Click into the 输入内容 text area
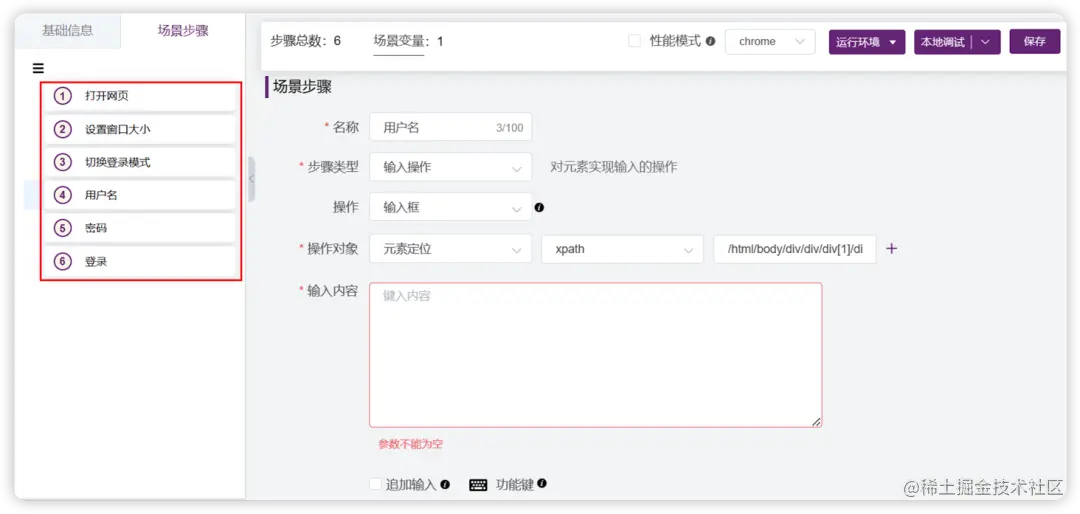1080x514 pixels. tap(595, 355)
